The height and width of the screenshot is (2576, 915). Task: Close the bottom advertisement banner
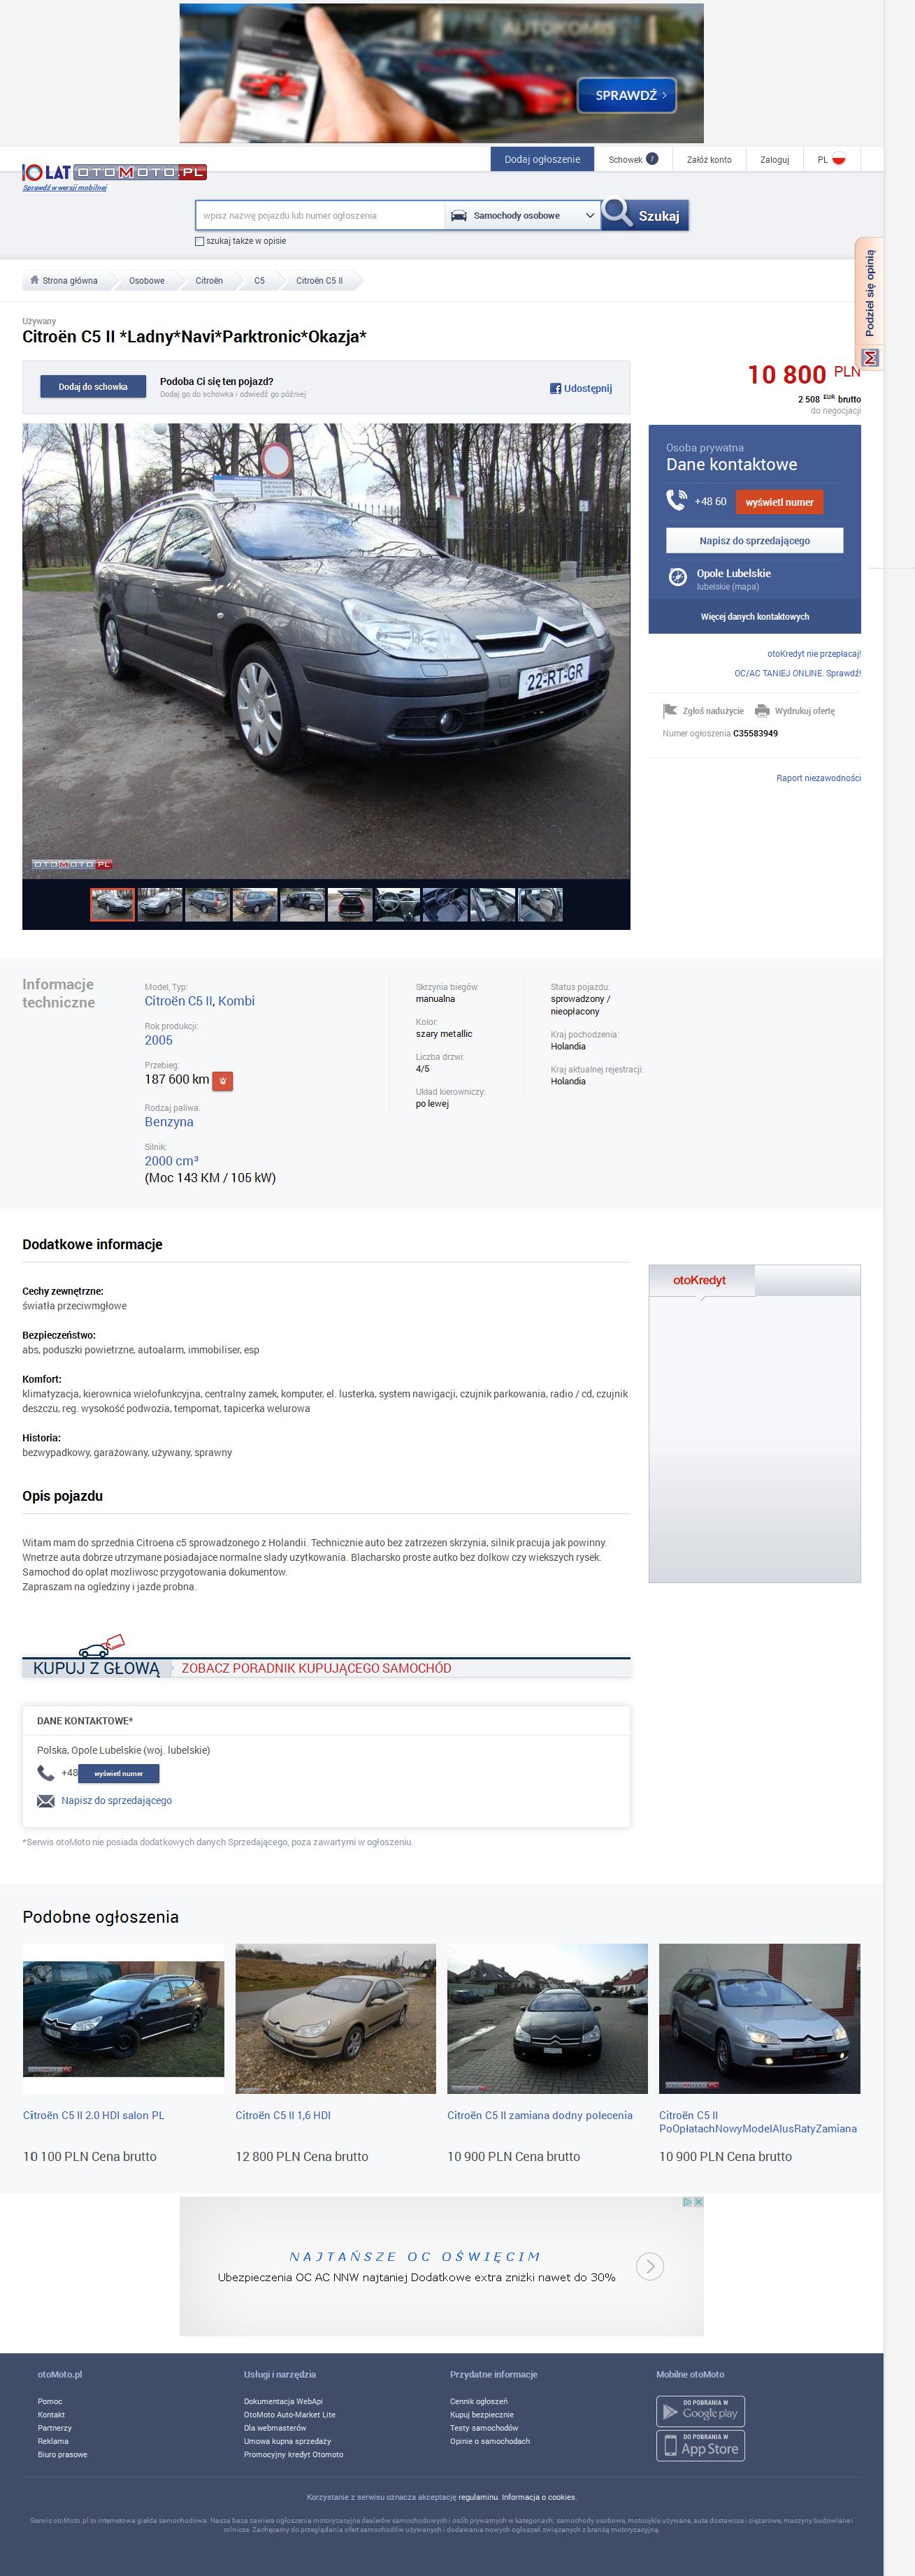(698, 2201)
